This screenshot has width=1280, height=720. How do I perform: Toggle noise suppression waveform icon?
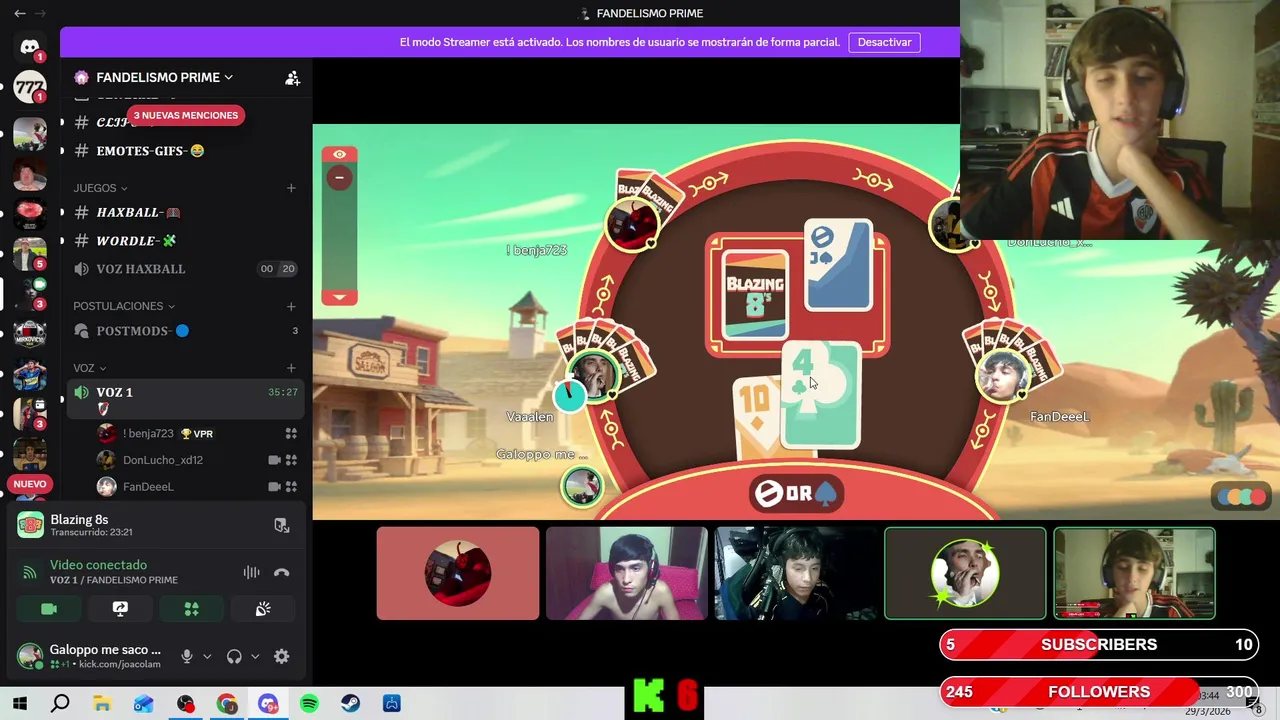[251, 572]
